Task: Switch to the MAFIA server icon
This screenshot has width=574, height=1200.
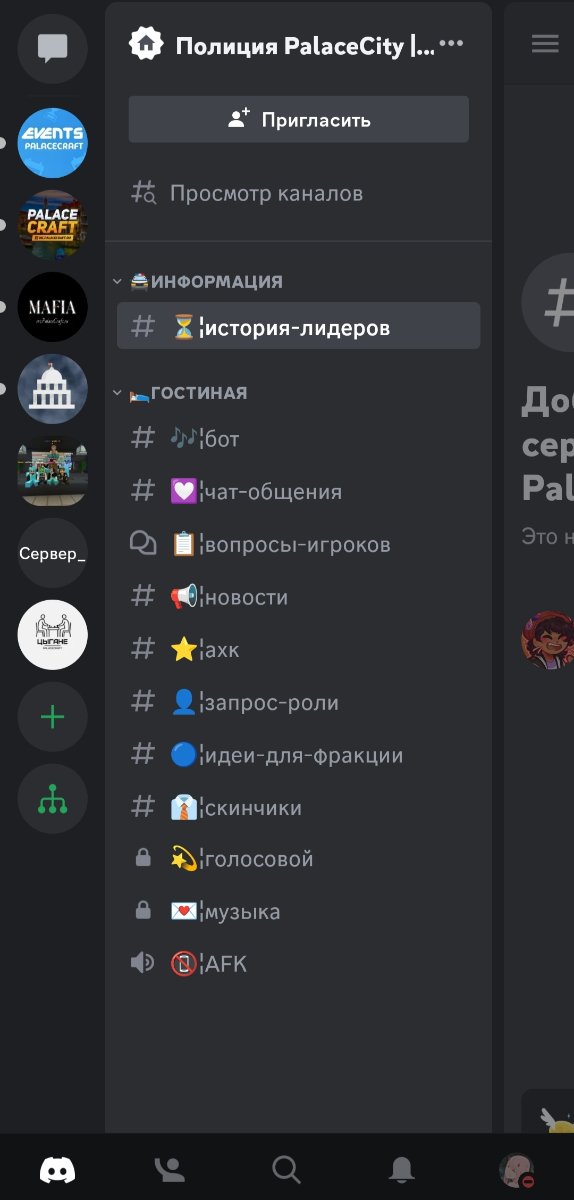Action: 52,307
